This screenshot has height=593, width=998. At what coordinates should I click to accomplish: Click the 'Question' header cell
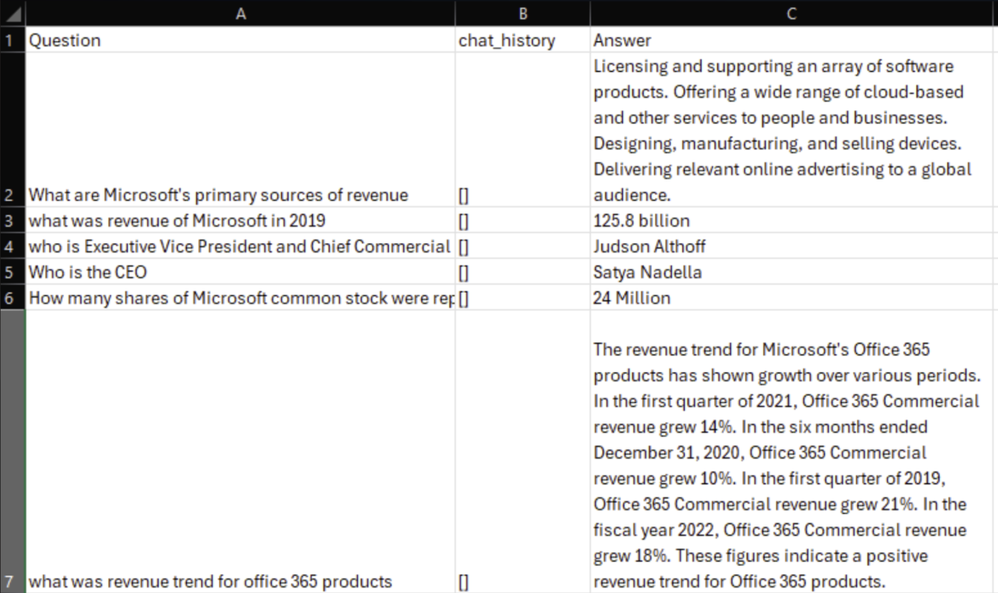(x=241, y=40)
